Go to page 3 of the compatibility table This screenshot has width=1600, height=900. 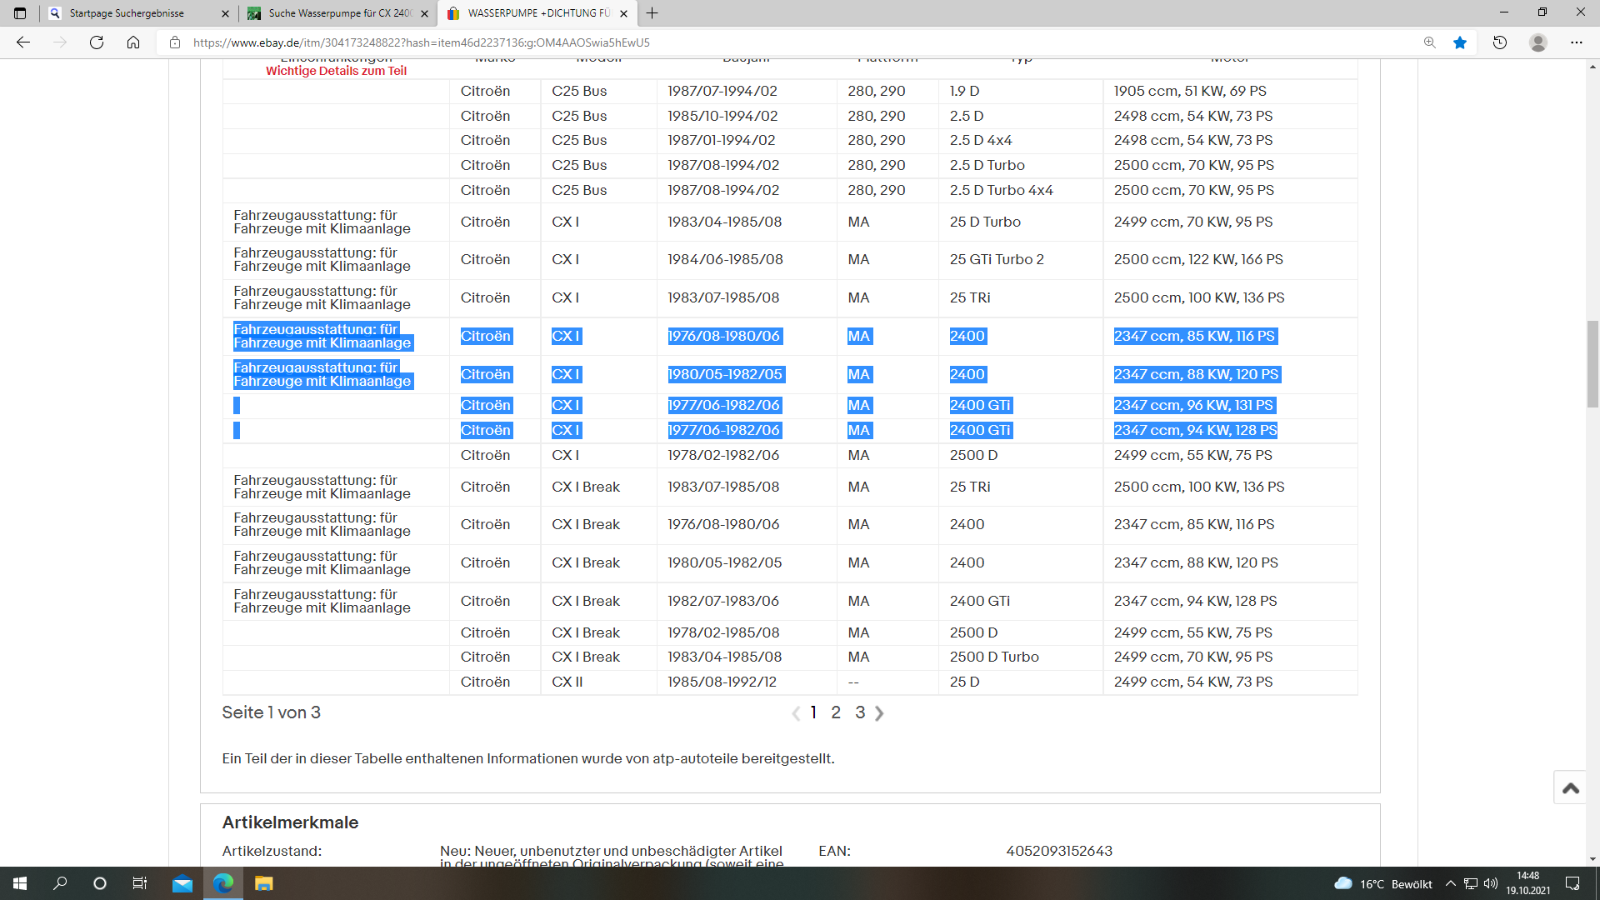tap(860, 713)
